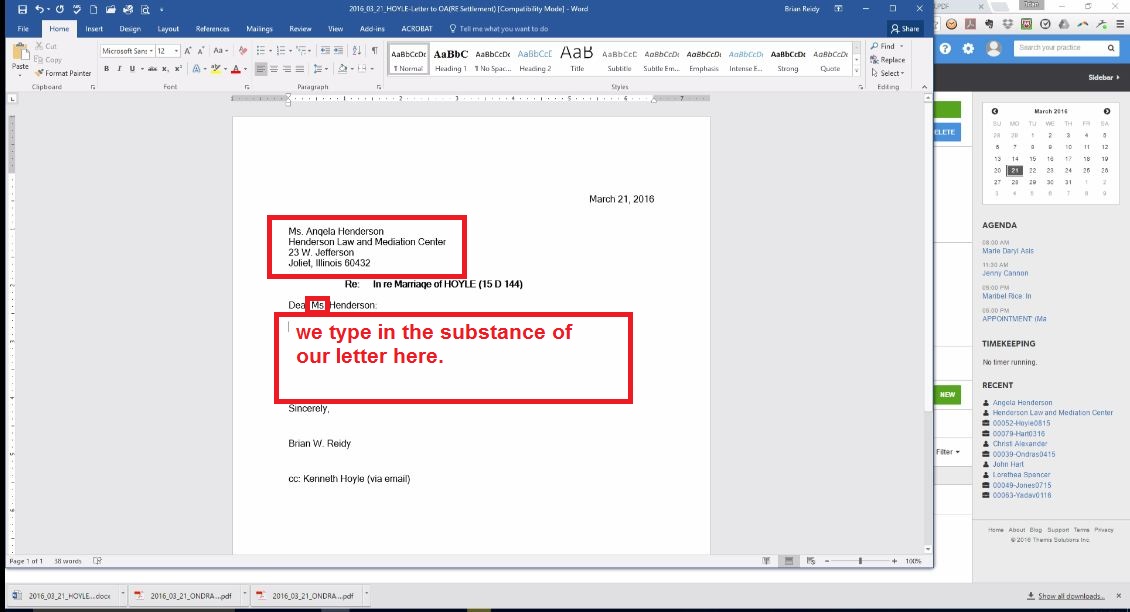This screenshot has width=1130, height=612.
Task: Open the Sort tool in the Paragraph group
Action: click(356, 50)
